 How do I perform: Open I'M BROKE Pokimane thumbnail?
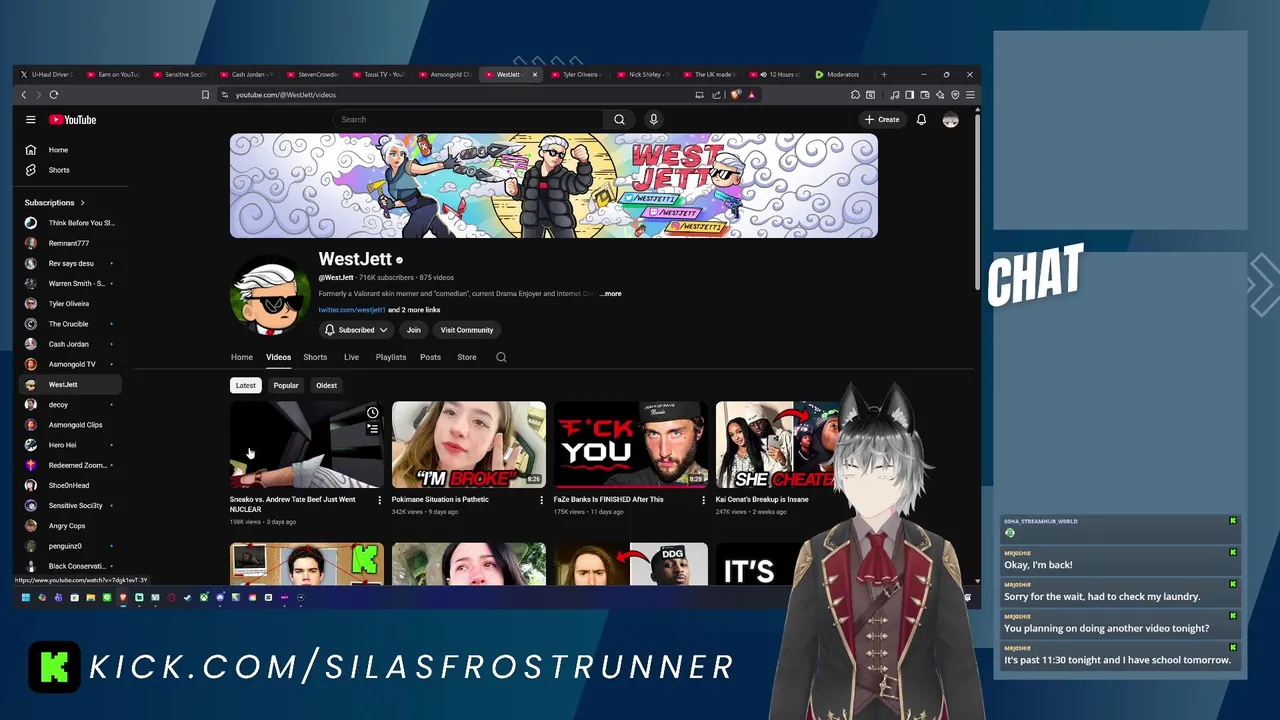click(x=469, y=445)
